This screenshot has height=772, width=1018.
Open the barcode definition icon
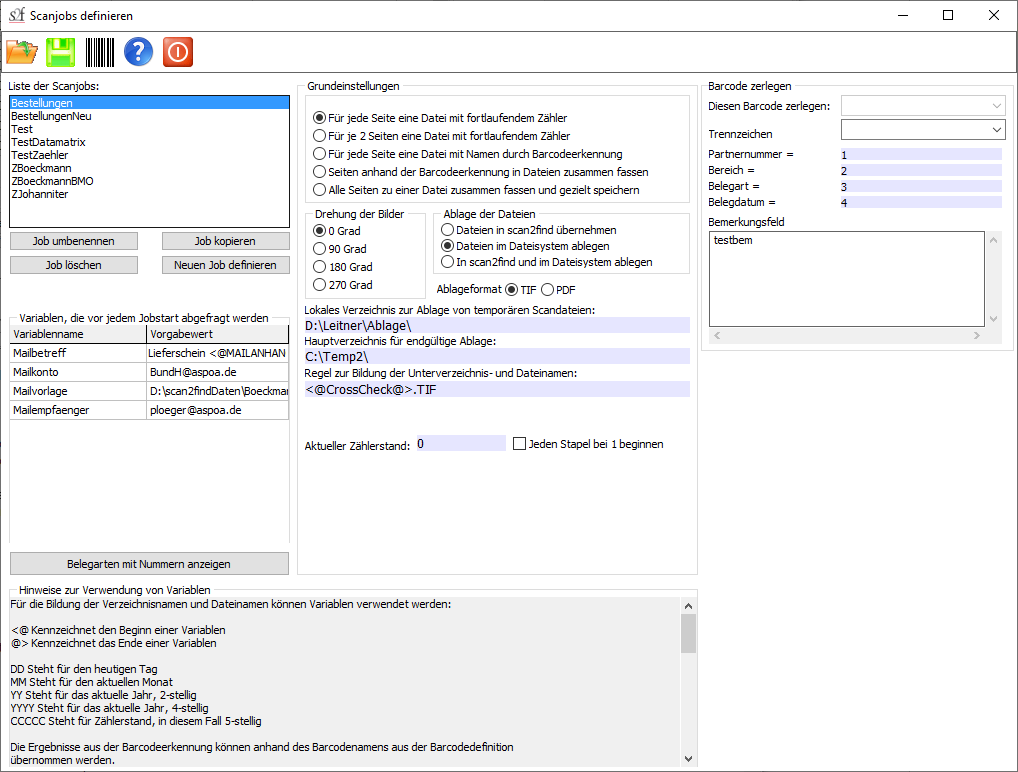point(100,52)
